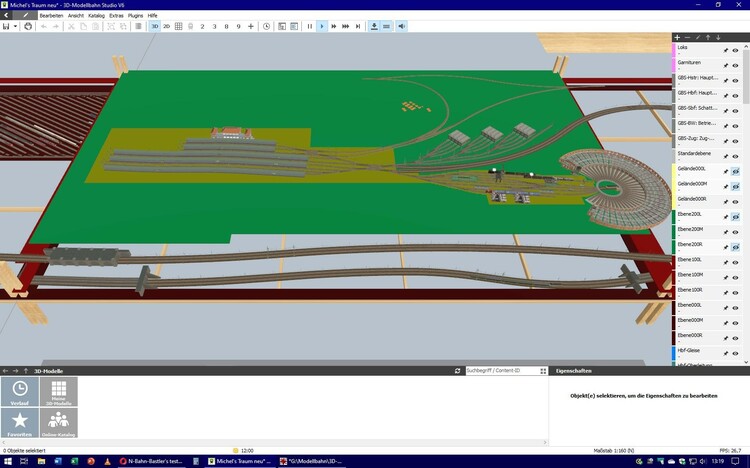750x468 pixels.
Task: Toggle sound speaker icon
Action: tap(402, 26)
